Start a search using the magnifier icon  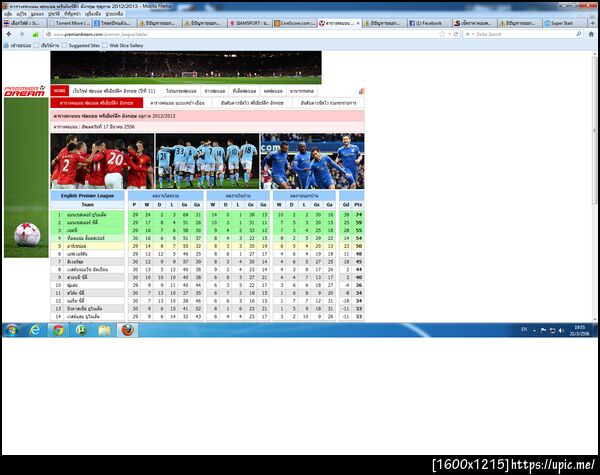point(579,34)
